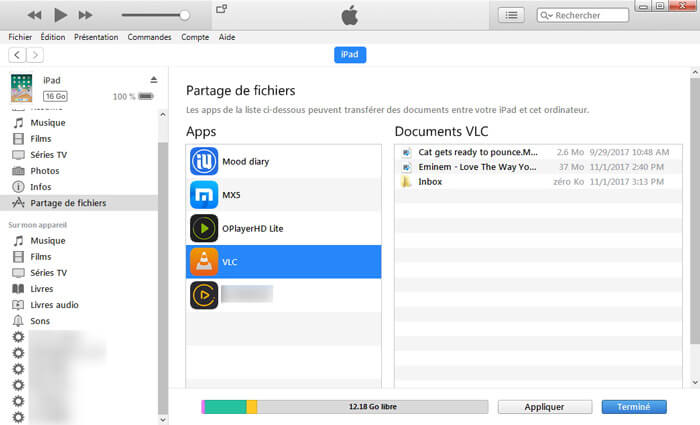The image size is (700, 425).
Task: Eject the iPad device
Action: (153, 79)
